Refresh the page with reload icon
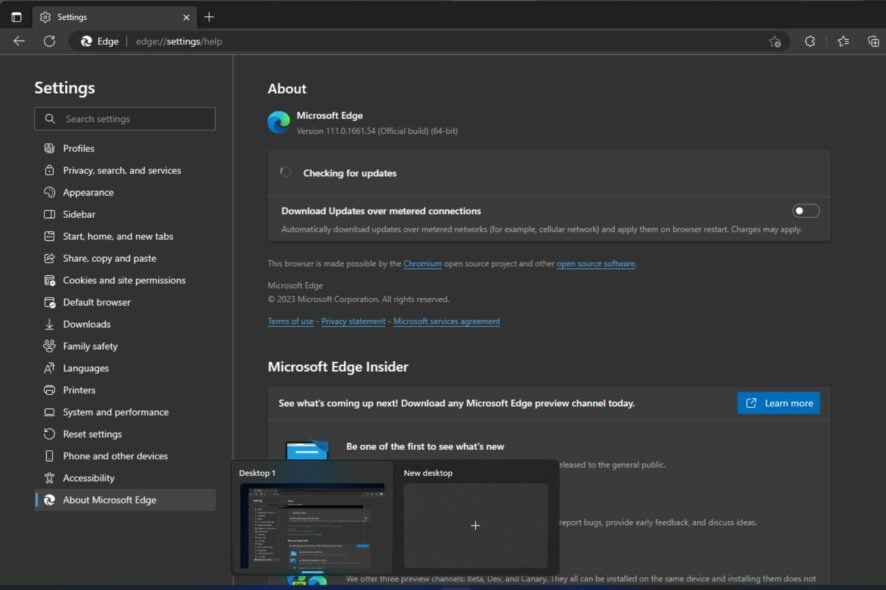The width and height of the screenshot is (886, 590). tap(50, 41)
